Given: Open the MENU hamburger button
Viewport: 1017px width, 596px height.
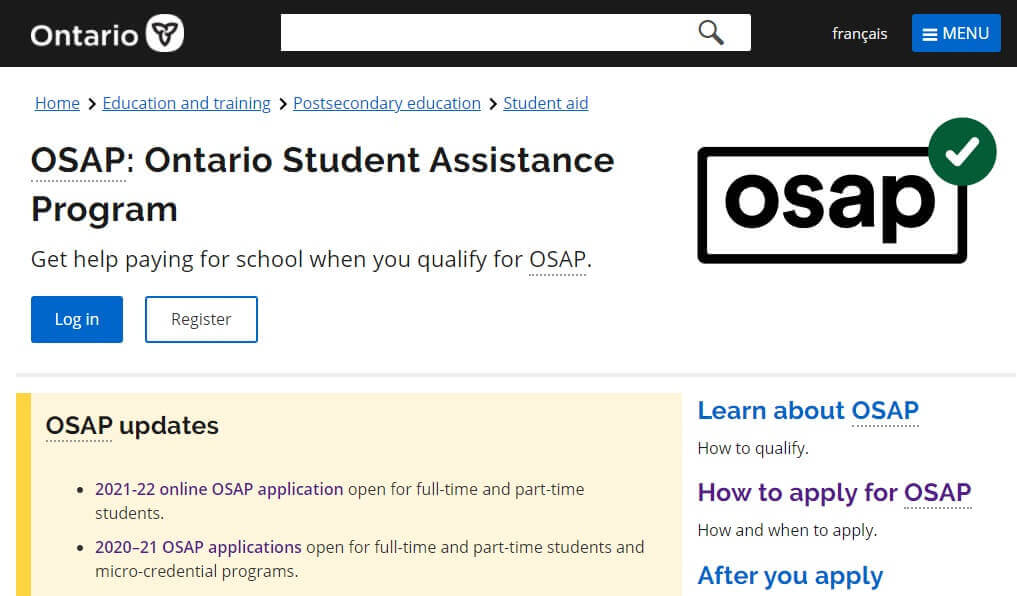Looking at the screenshot, I should 955,33.
